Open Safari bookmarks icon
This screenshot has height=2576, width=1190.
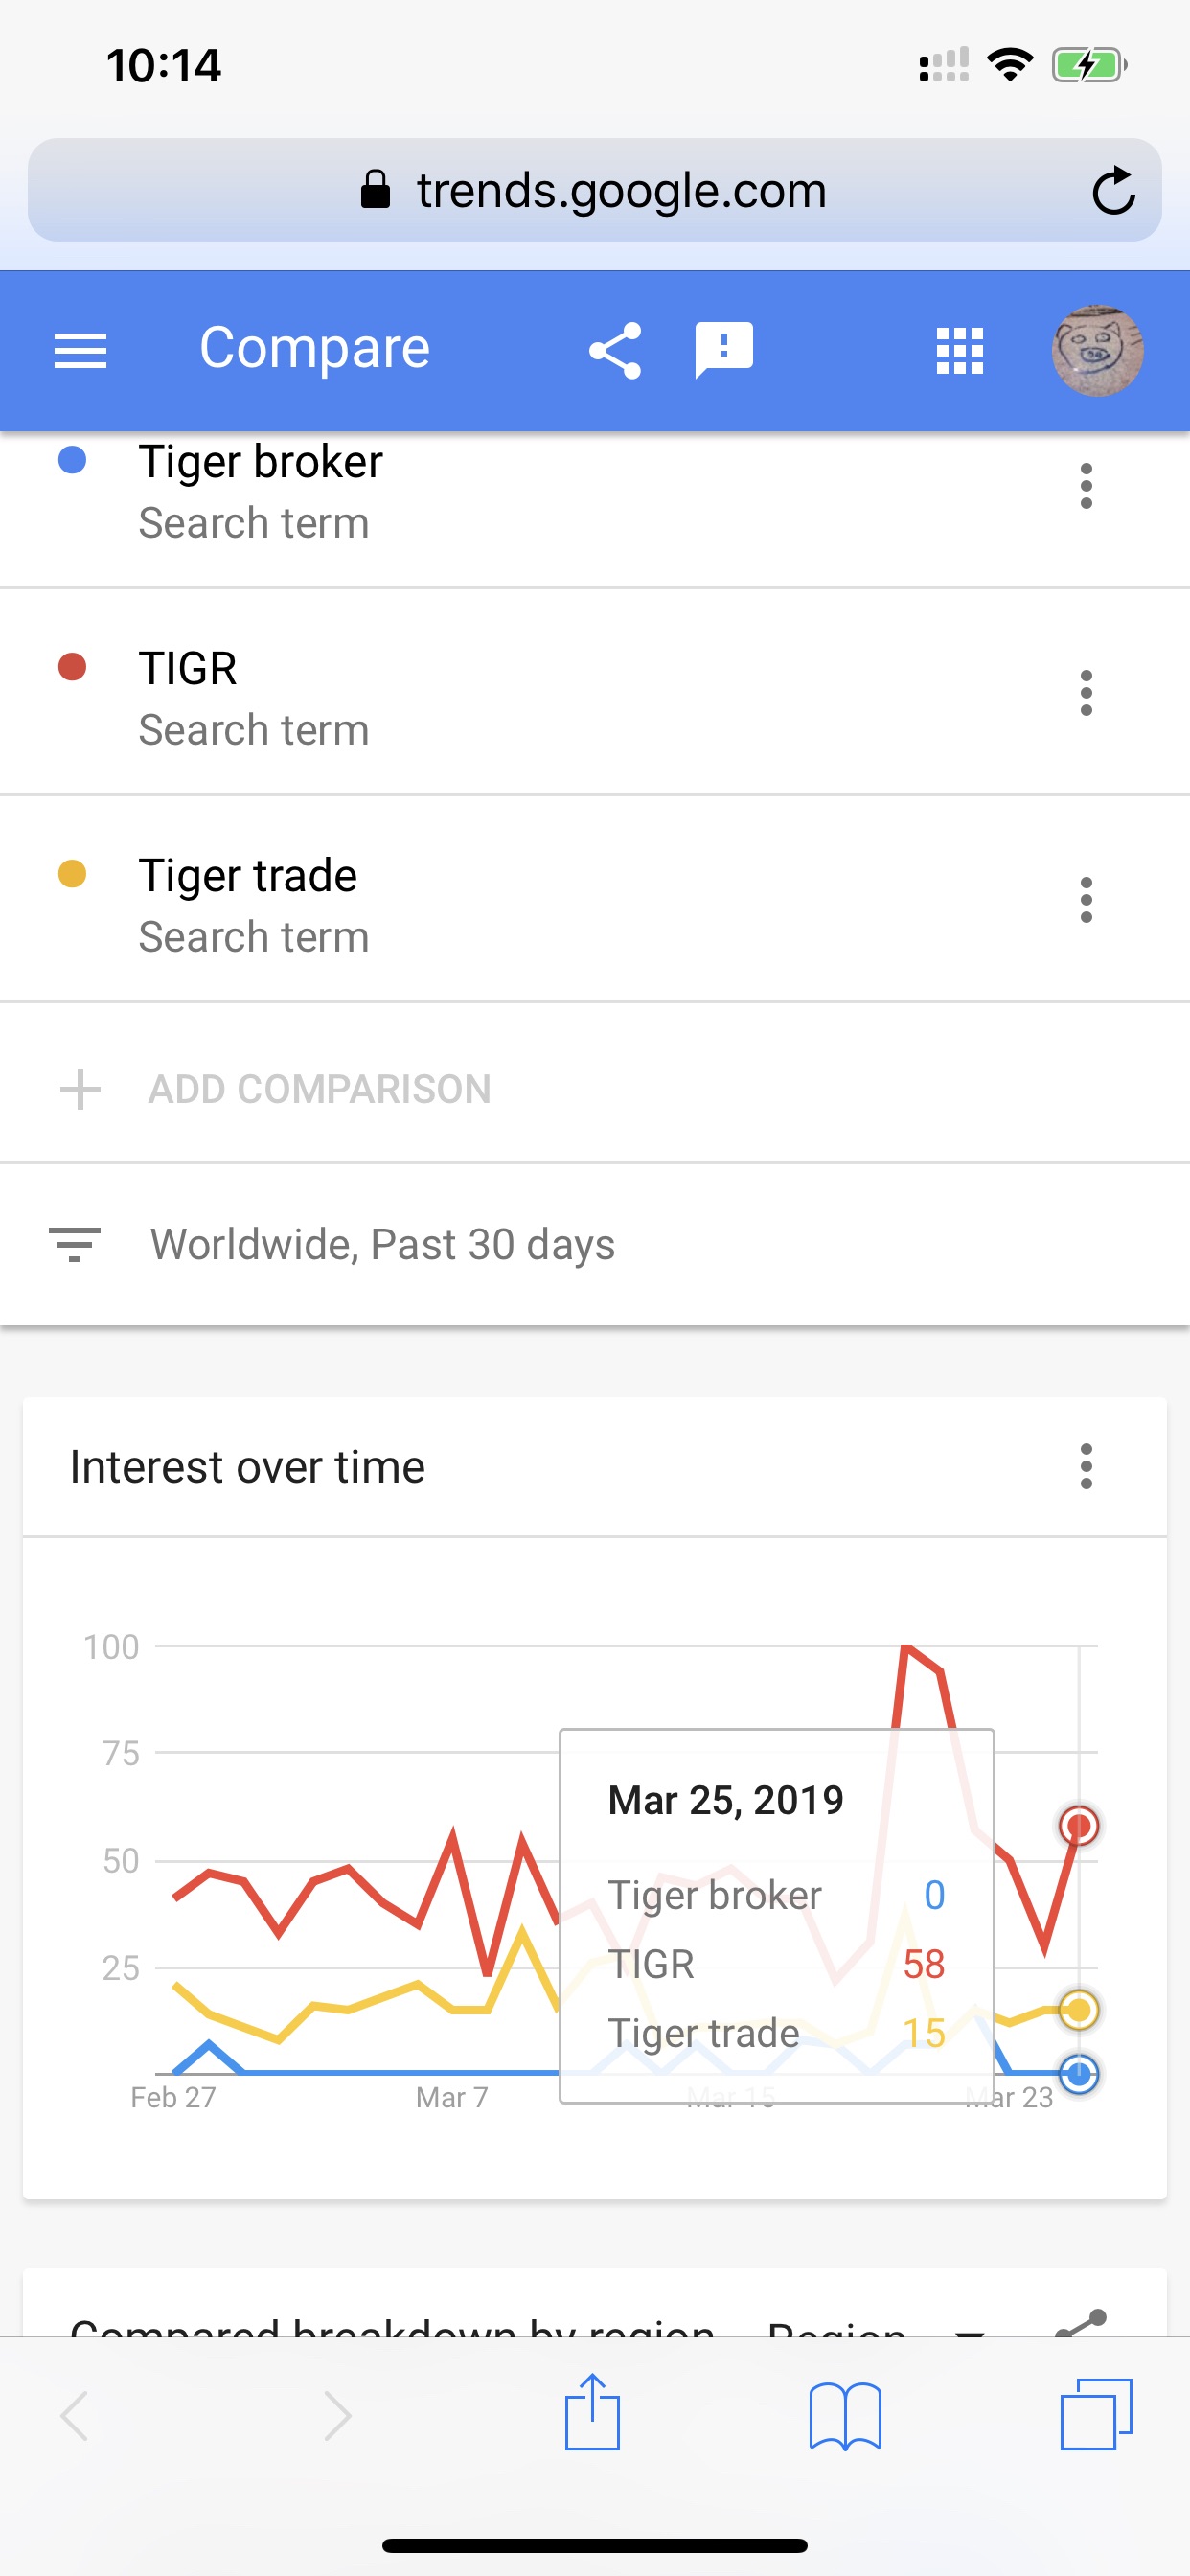pyautogui.click(x=845, y=2416)
